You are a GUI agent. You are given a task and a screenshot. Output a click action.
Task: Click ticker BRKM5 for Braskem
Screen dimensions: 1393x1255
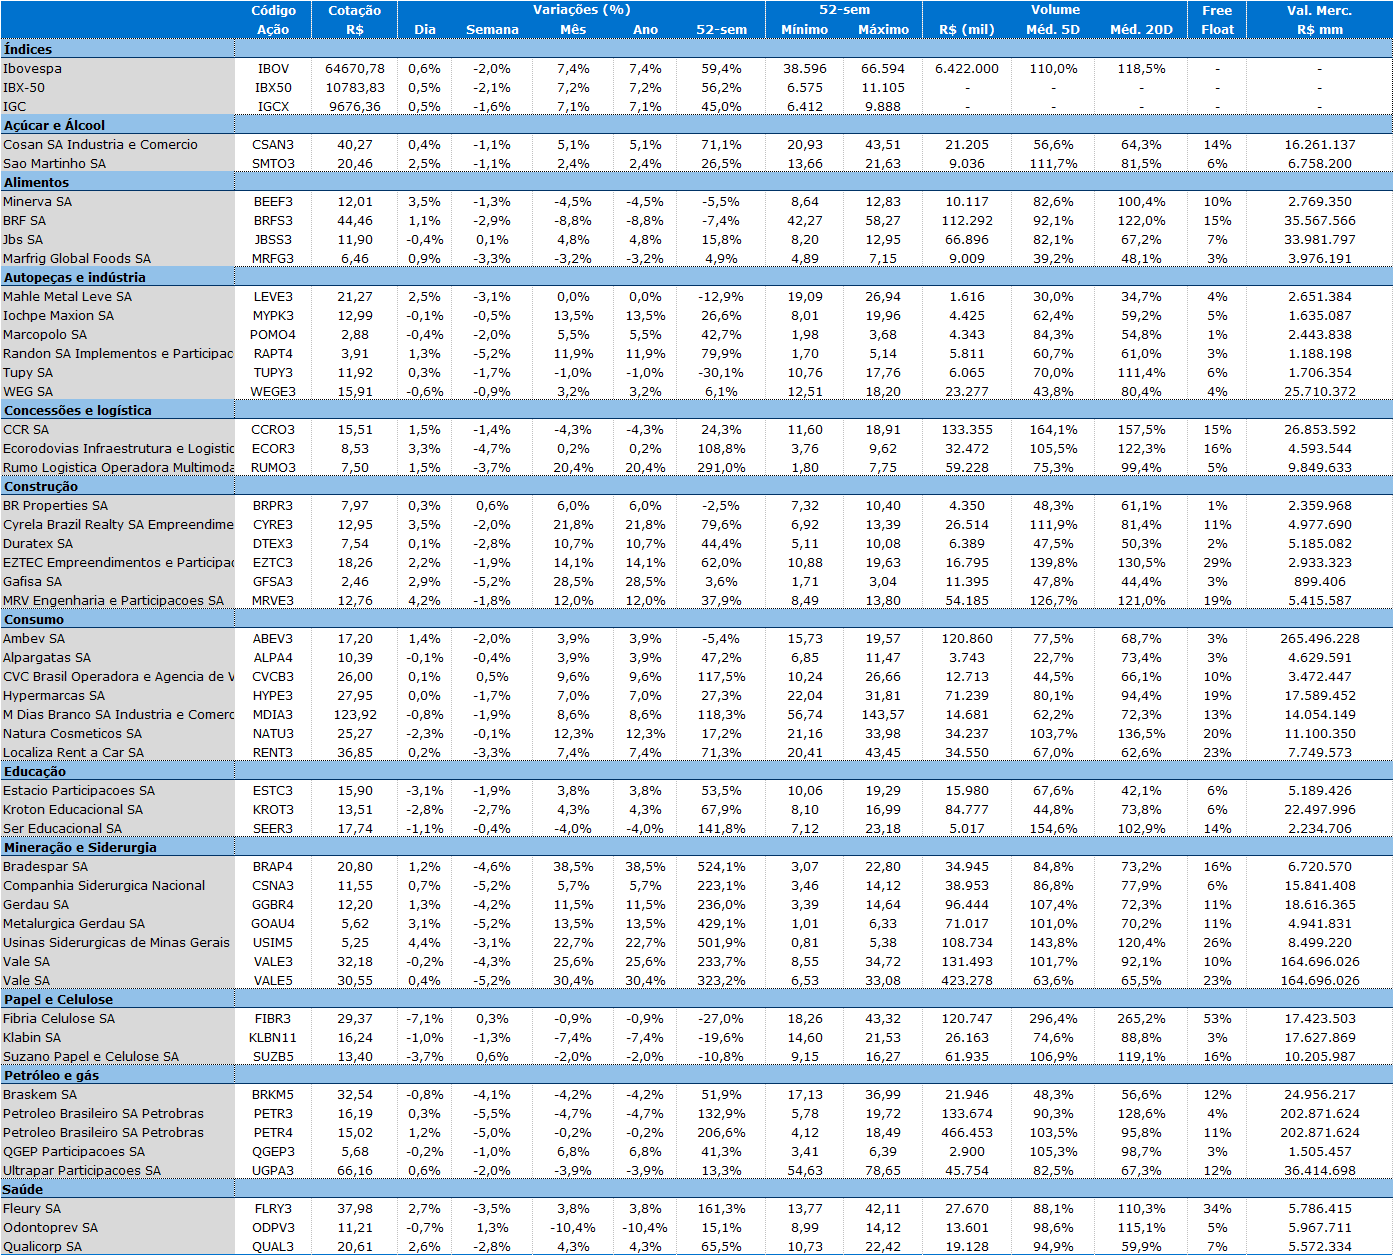click(x=273, y=1095)
